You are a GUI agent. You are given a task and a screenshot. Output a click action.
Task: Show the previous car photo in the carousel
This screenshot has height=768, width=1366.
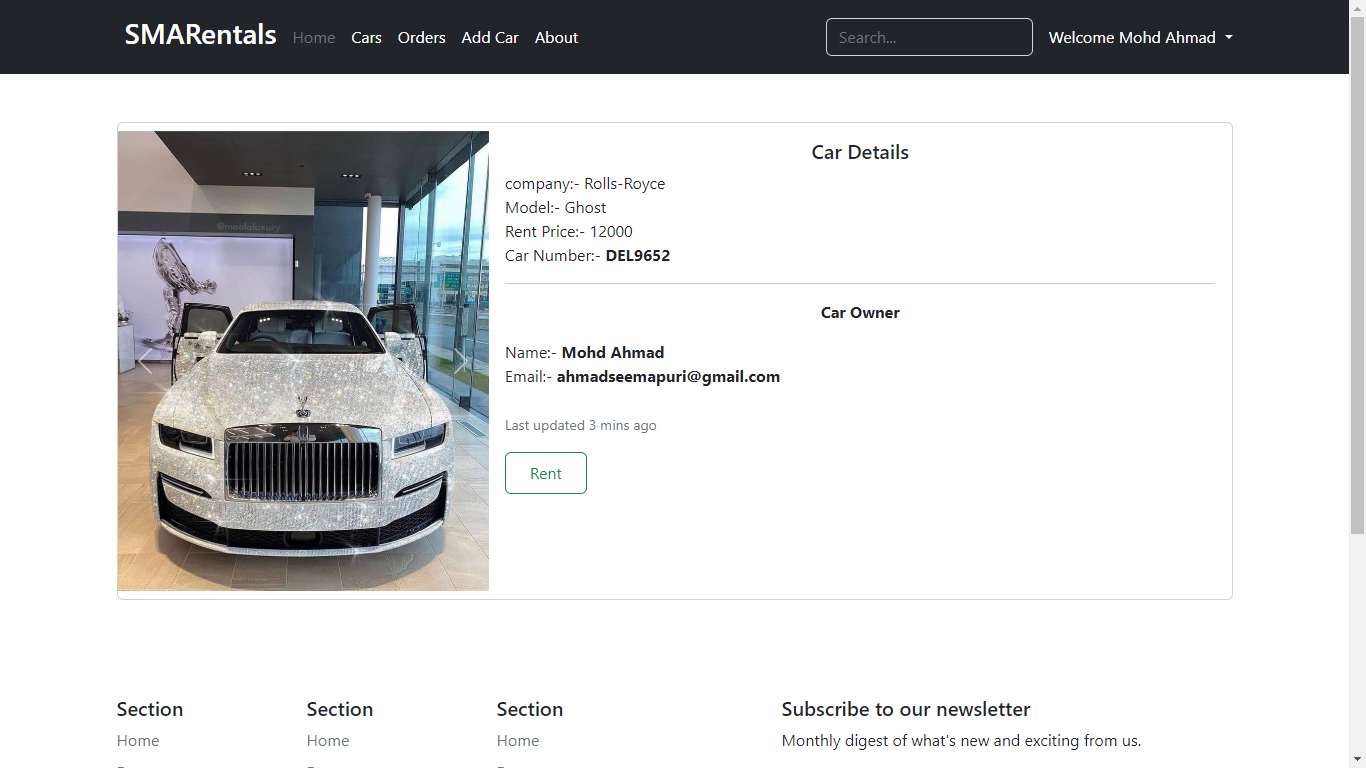point(146,361)
